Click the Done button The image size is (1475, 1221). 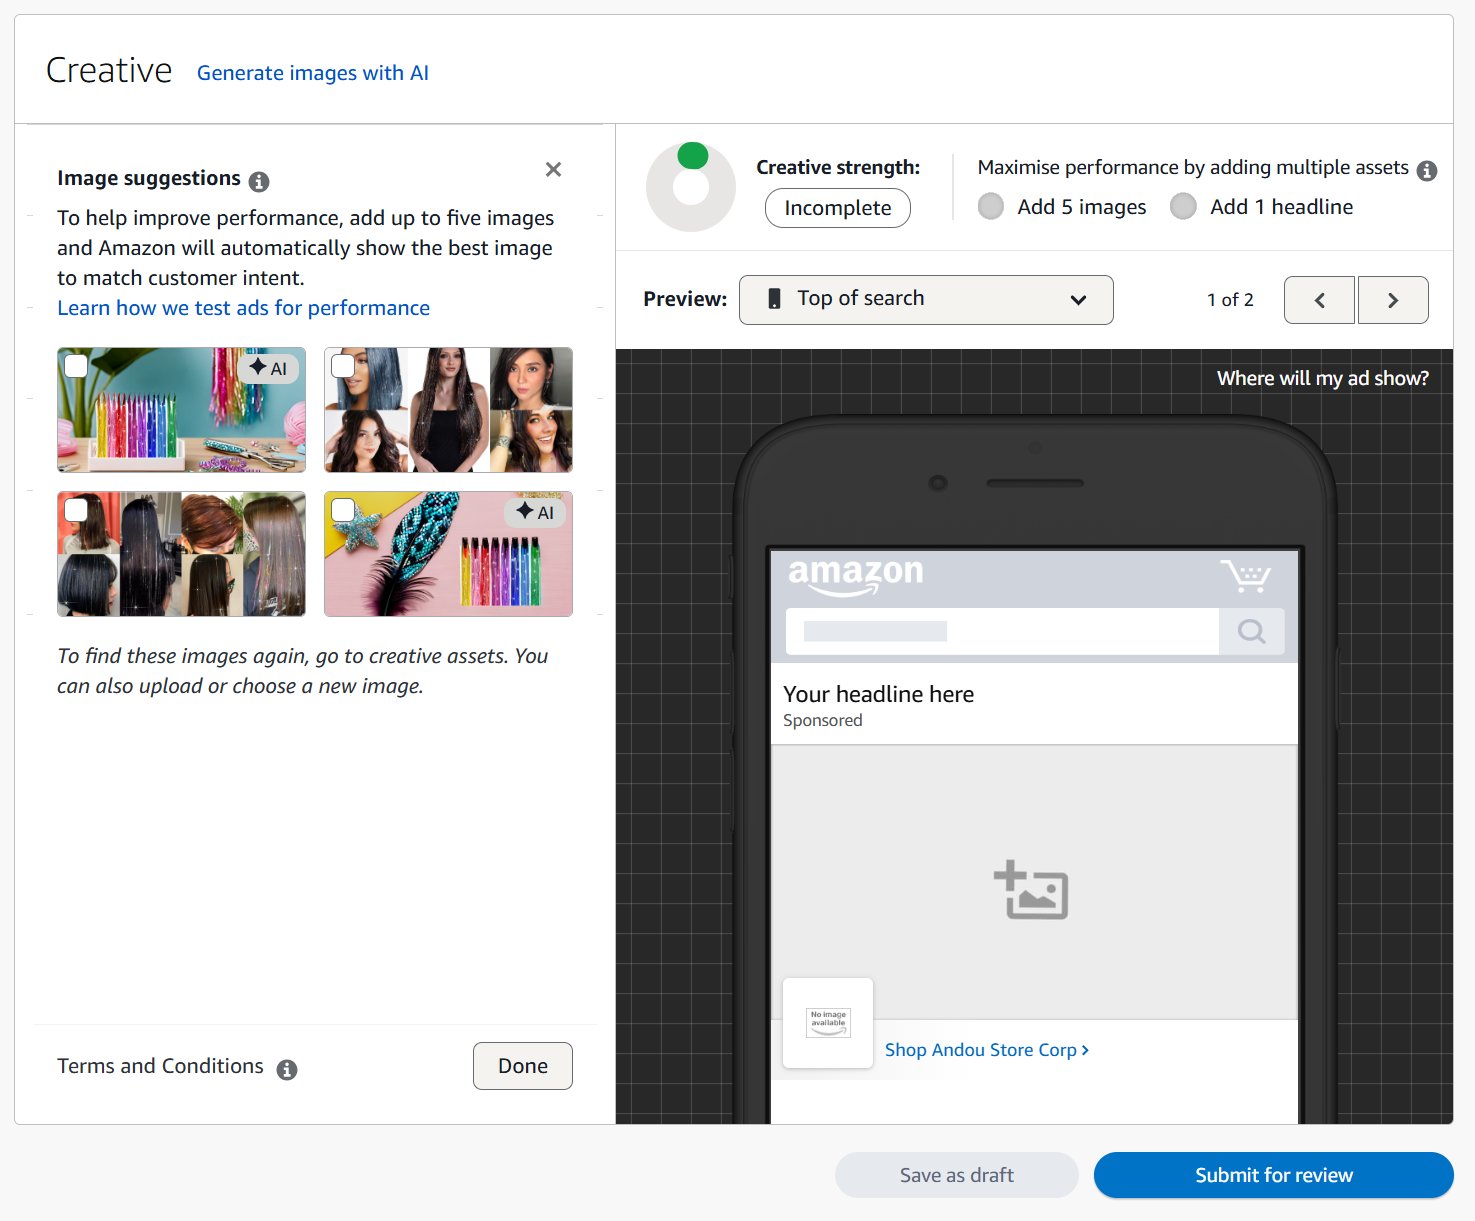tap(522, 1065)
